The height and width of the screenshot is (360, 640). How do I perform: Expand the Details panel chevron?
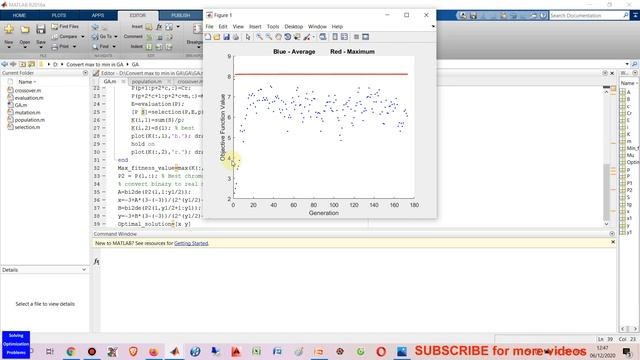click(x=84, y=270)
